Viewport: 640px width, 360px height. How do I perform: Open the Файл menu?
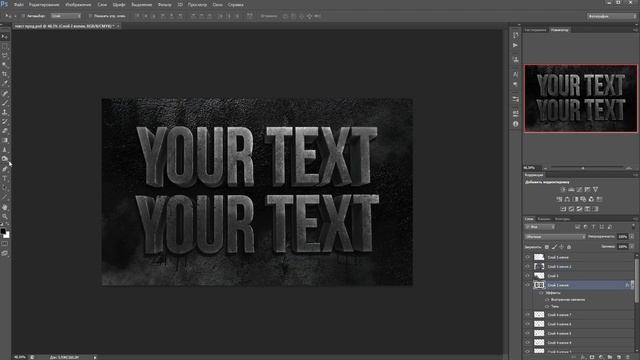pyautogui.click(x=19, y=5)
